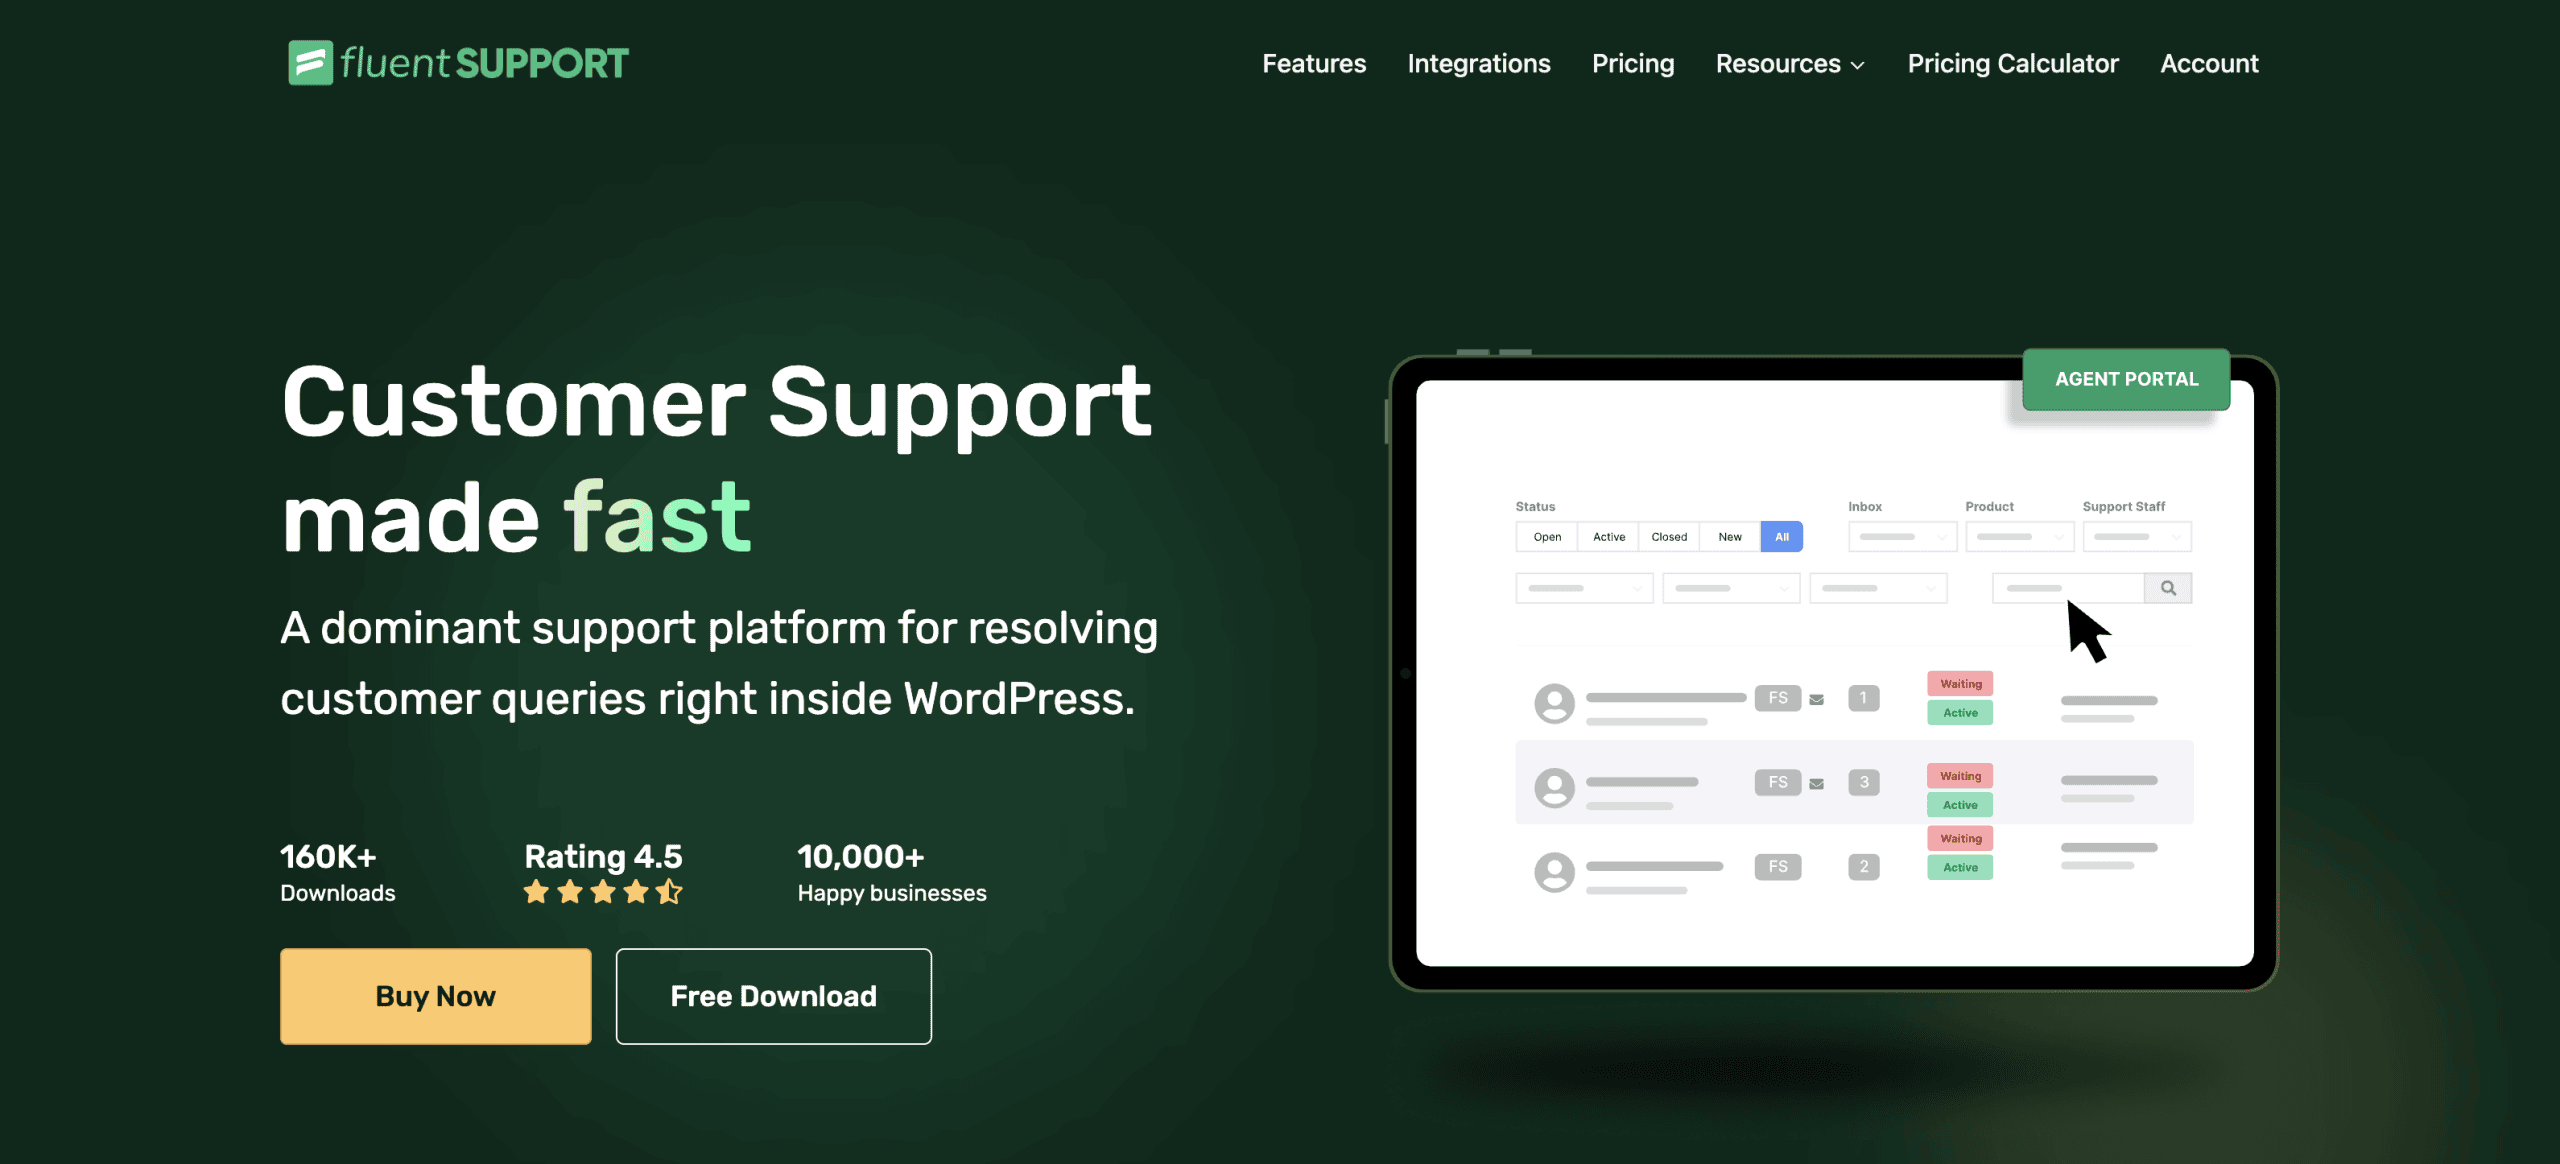Click the Active label in the second ticket row
Image resolution: width=2560 pixels, height=1164 pixels.
click(1960, 805)
